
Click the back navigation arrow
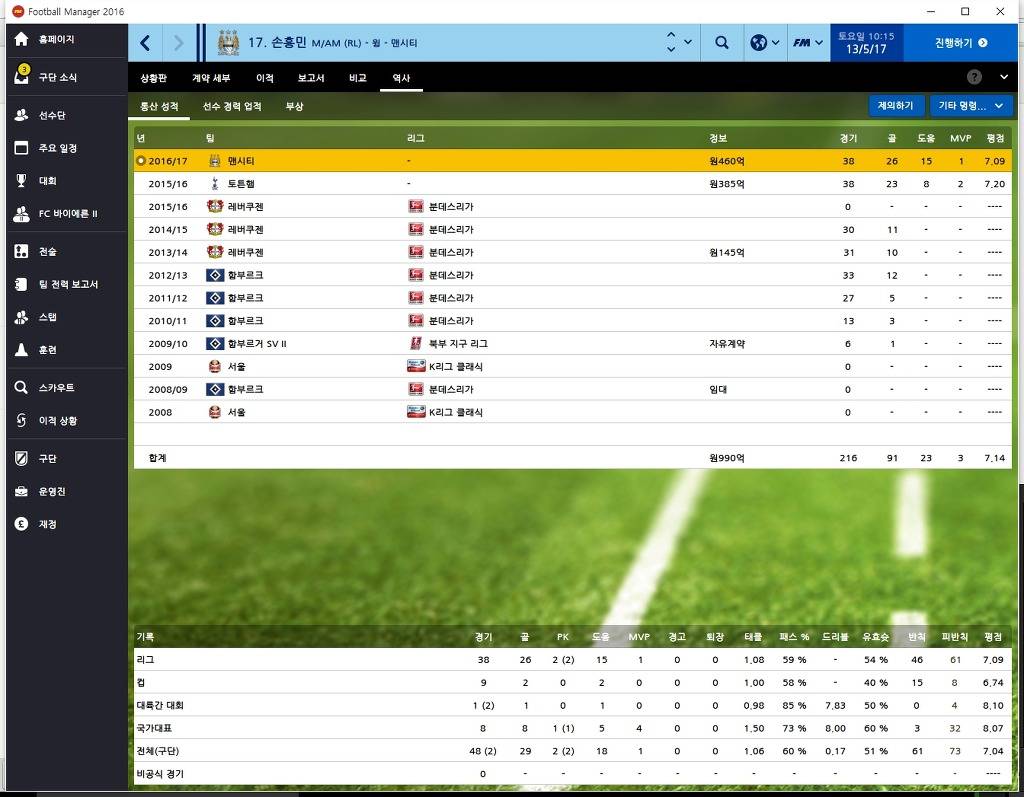click(146, 43)
